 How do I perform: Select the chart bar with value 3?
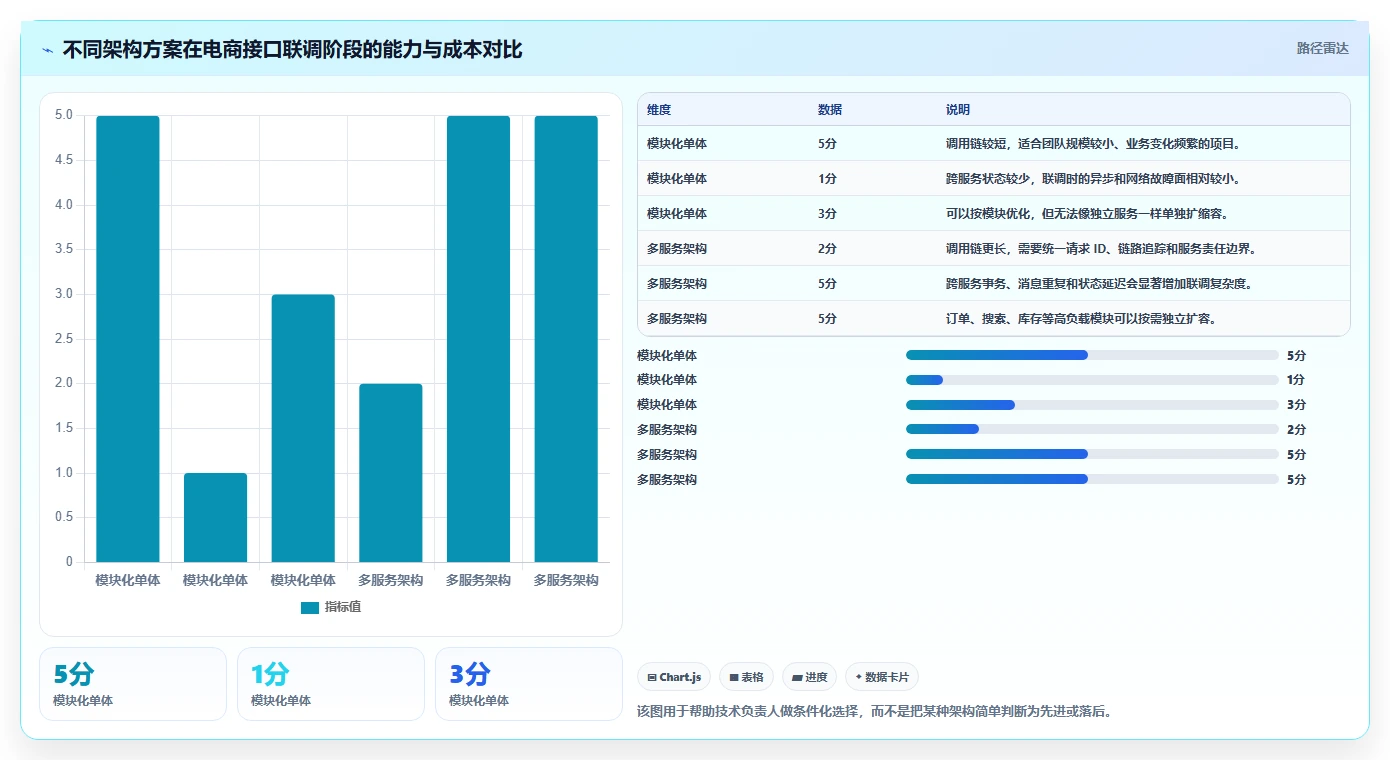coord(303,428)
